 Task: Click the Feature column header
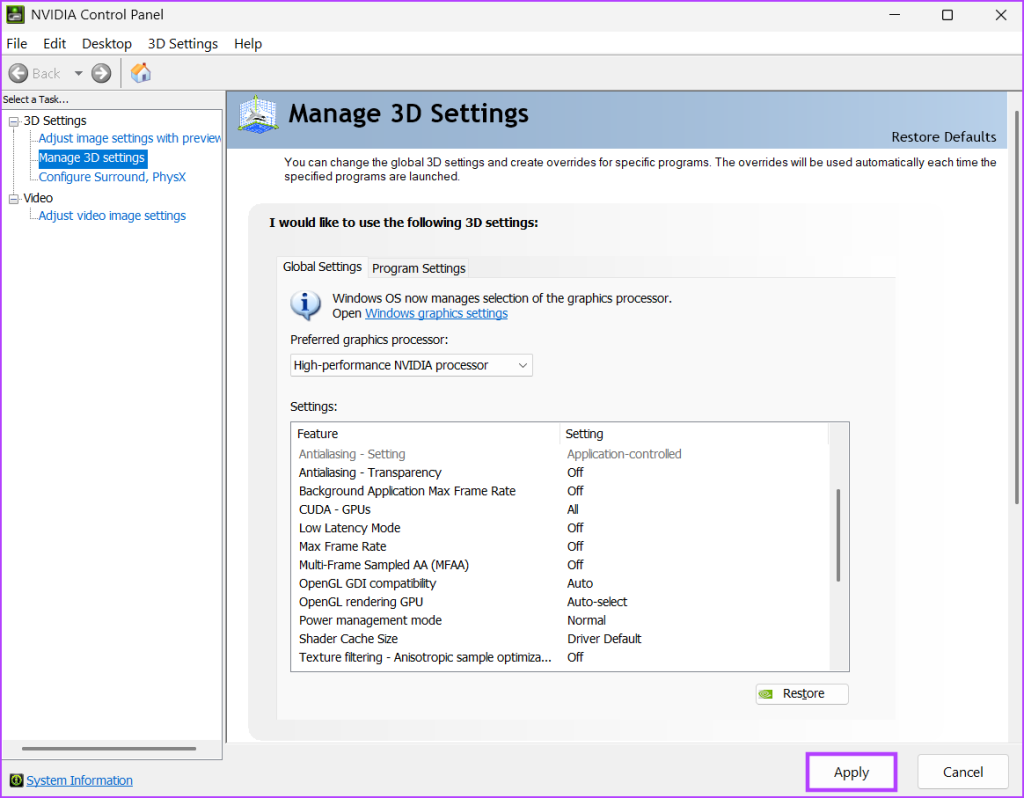click(x=426, y=434)
